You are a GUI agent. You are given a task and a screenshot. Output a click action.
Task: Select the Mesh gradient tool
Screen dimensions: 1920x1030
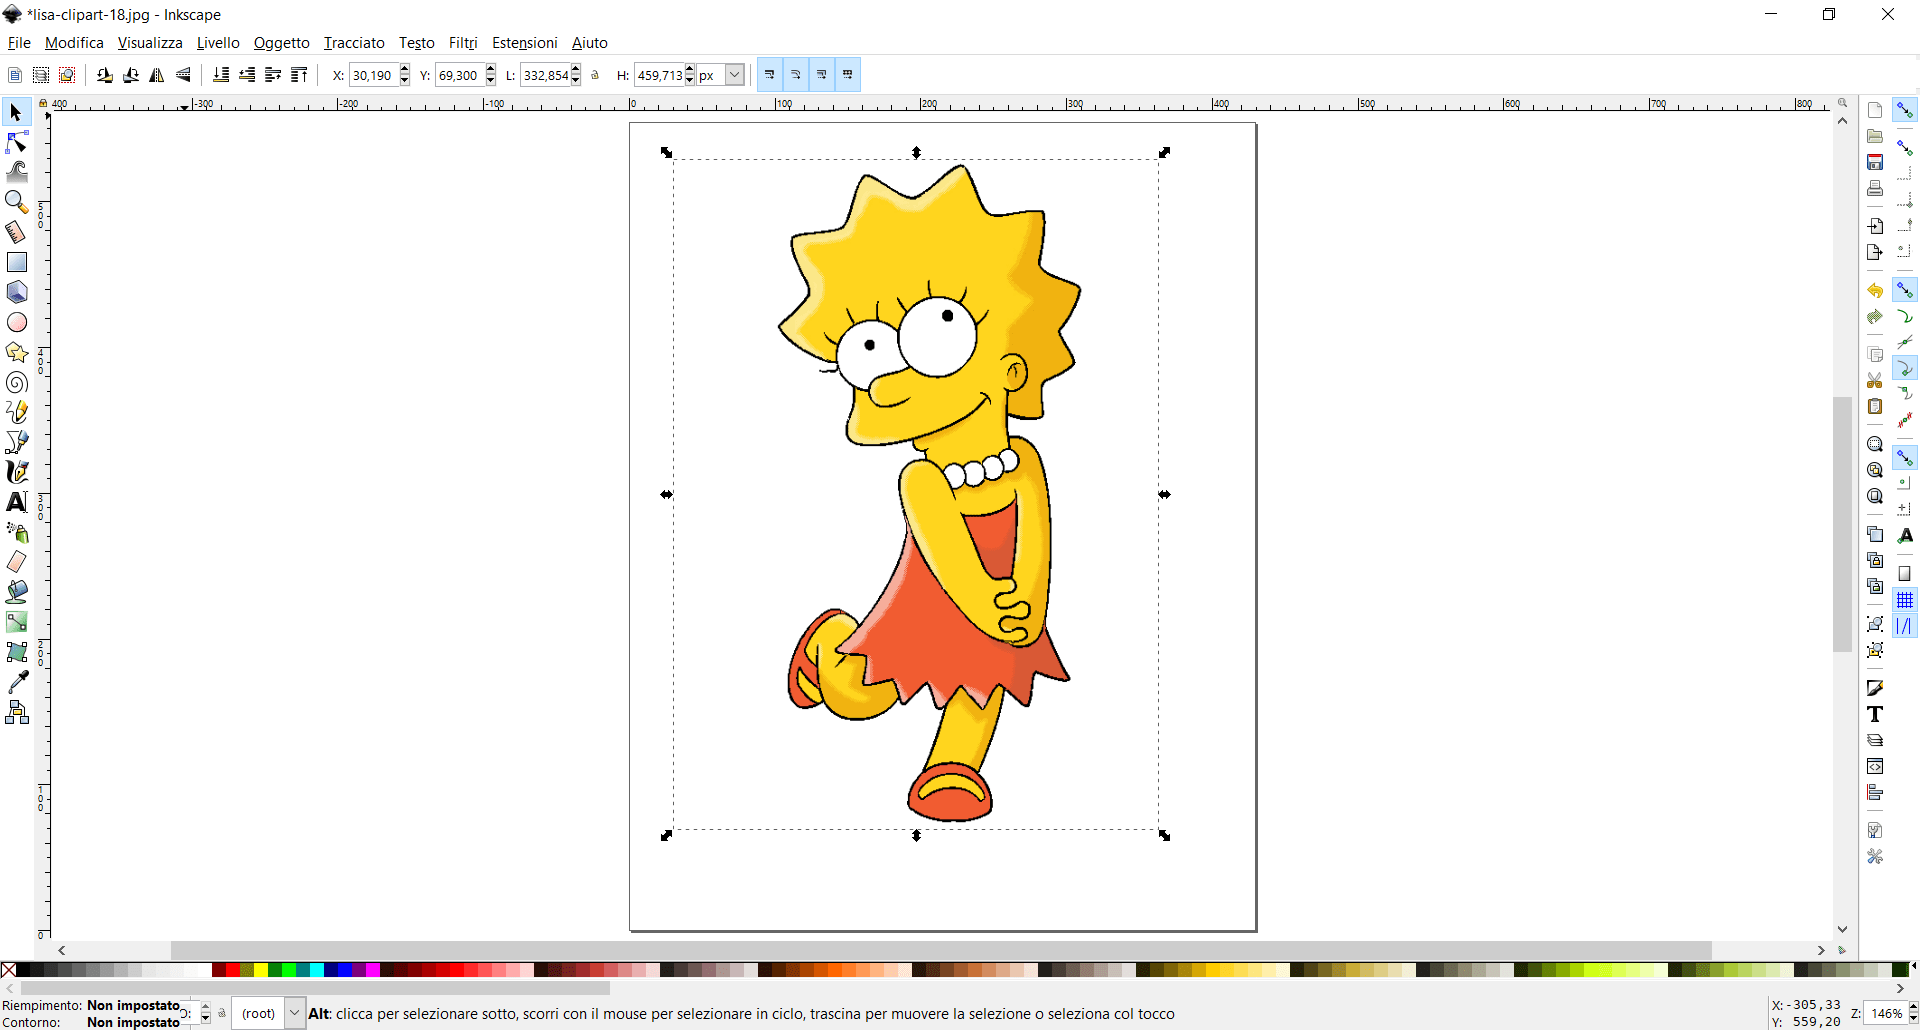[x=16, y=652]
